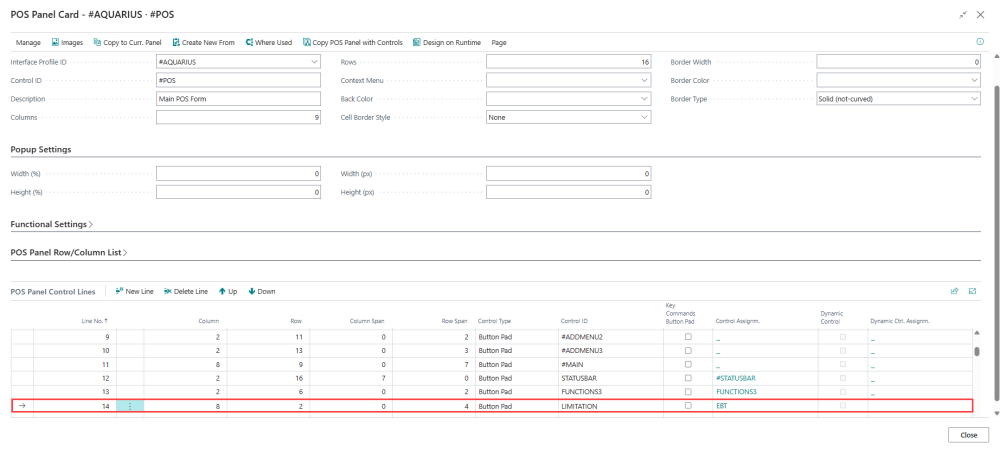
Task: Open row options for line 14
Action: coord(130,406)
